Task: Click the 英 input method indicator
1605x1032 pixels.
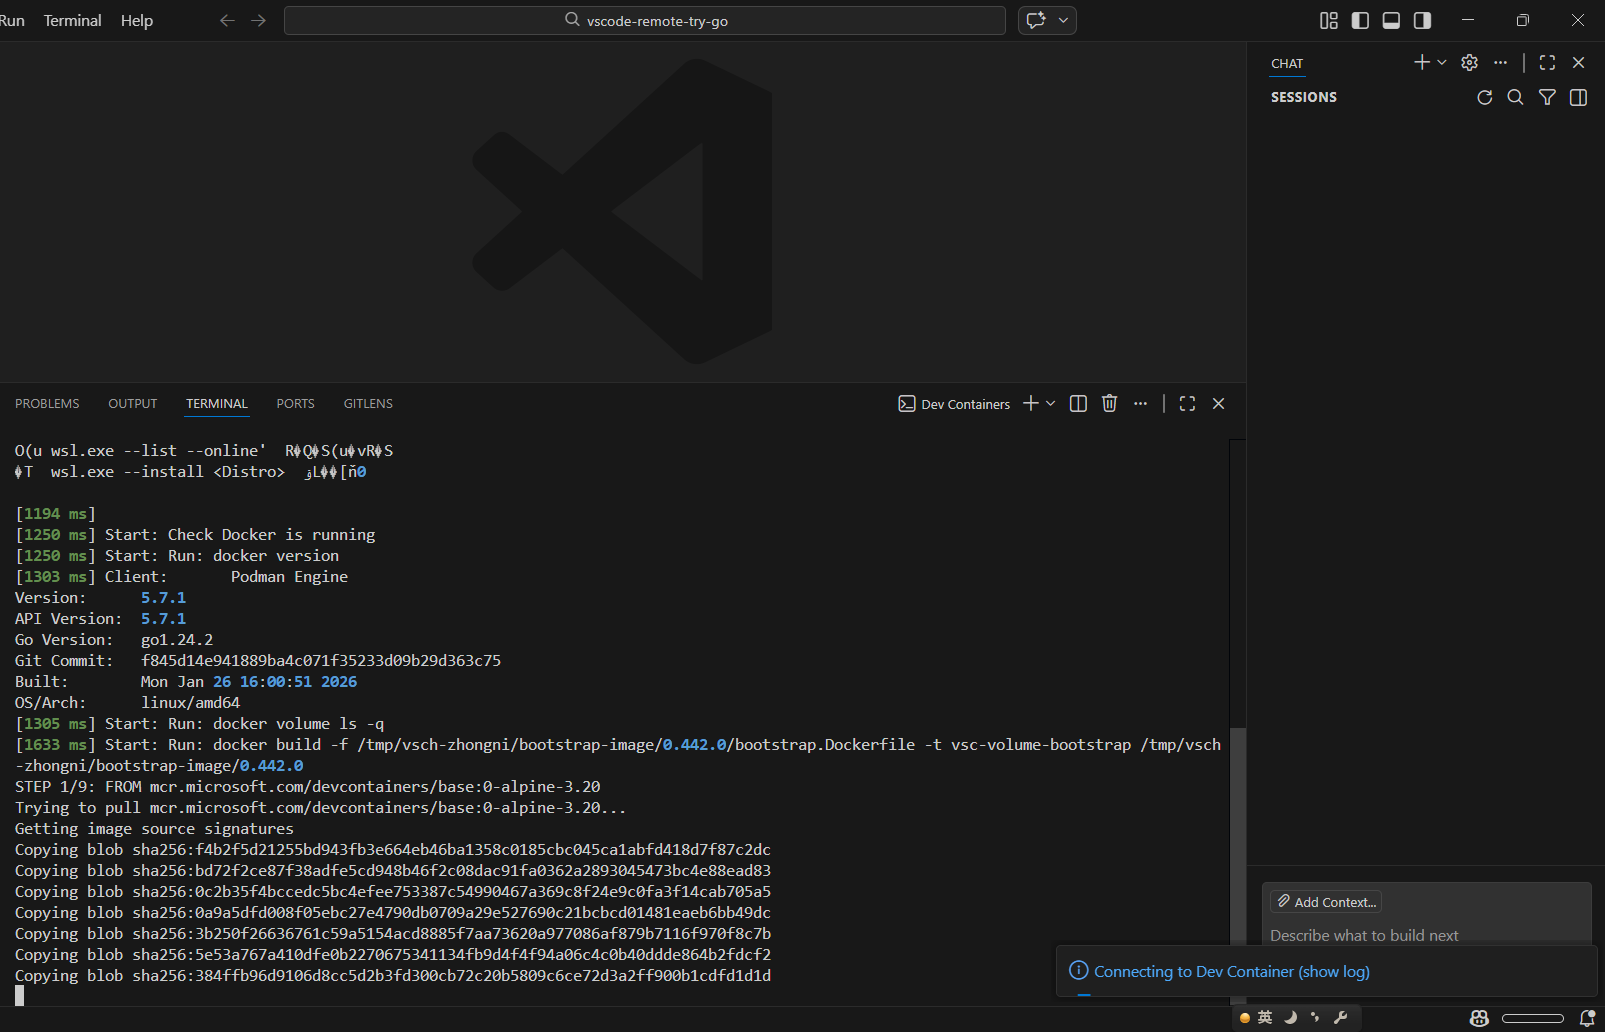Action: [x=1265, y=1017]
